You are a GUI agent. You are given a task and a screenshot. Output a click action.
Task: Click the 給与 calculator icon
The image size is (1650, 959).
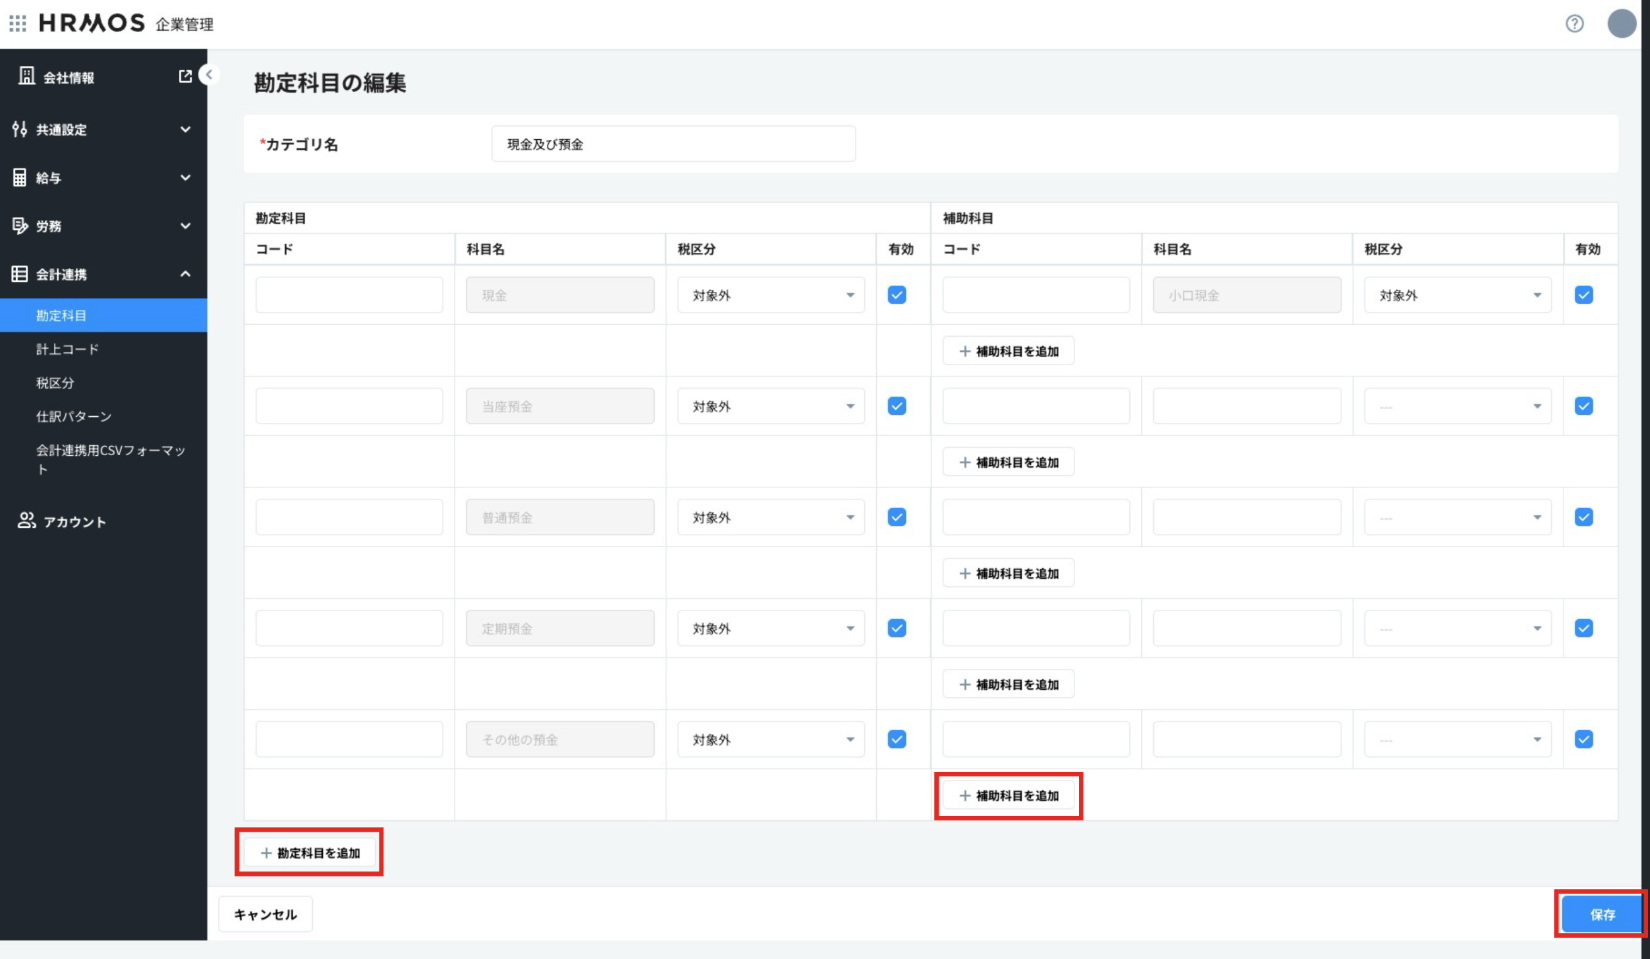[20, 178]
